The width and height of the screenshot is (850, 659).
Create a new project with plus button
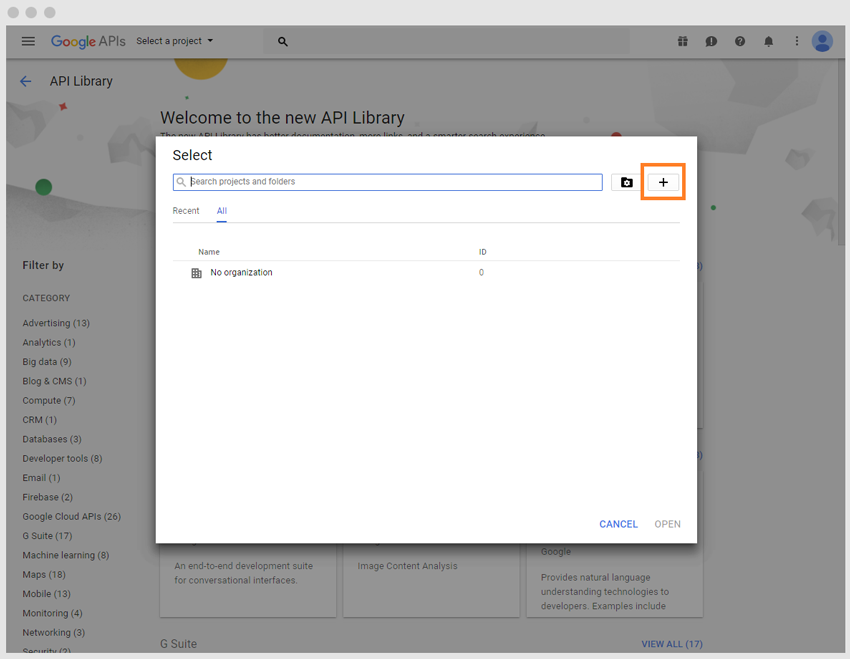click(x=663, y=182)
